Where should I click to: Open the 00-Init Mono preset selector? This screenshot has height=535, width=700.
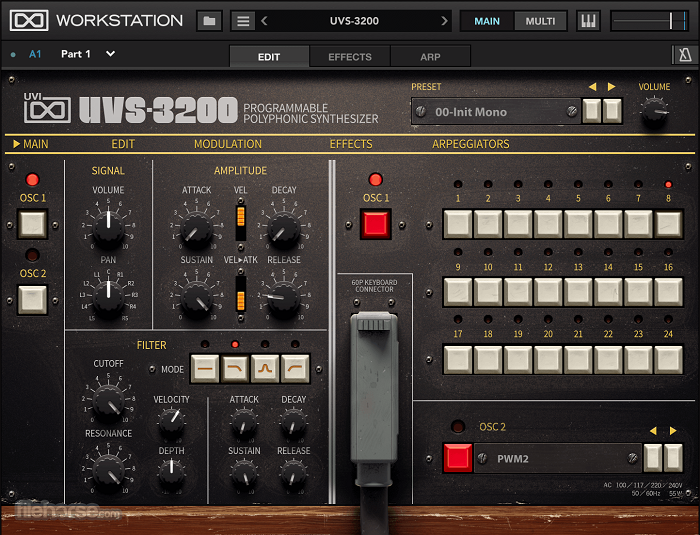[495, 112]
